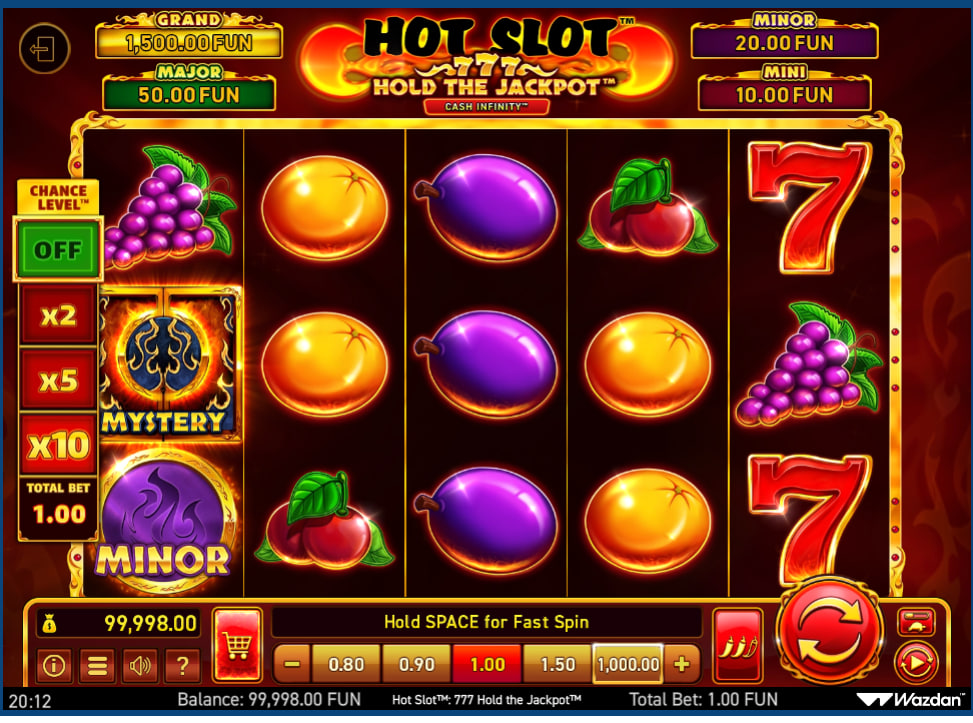
Task: Select the x2 chance level
Action: tap(58, 316)
